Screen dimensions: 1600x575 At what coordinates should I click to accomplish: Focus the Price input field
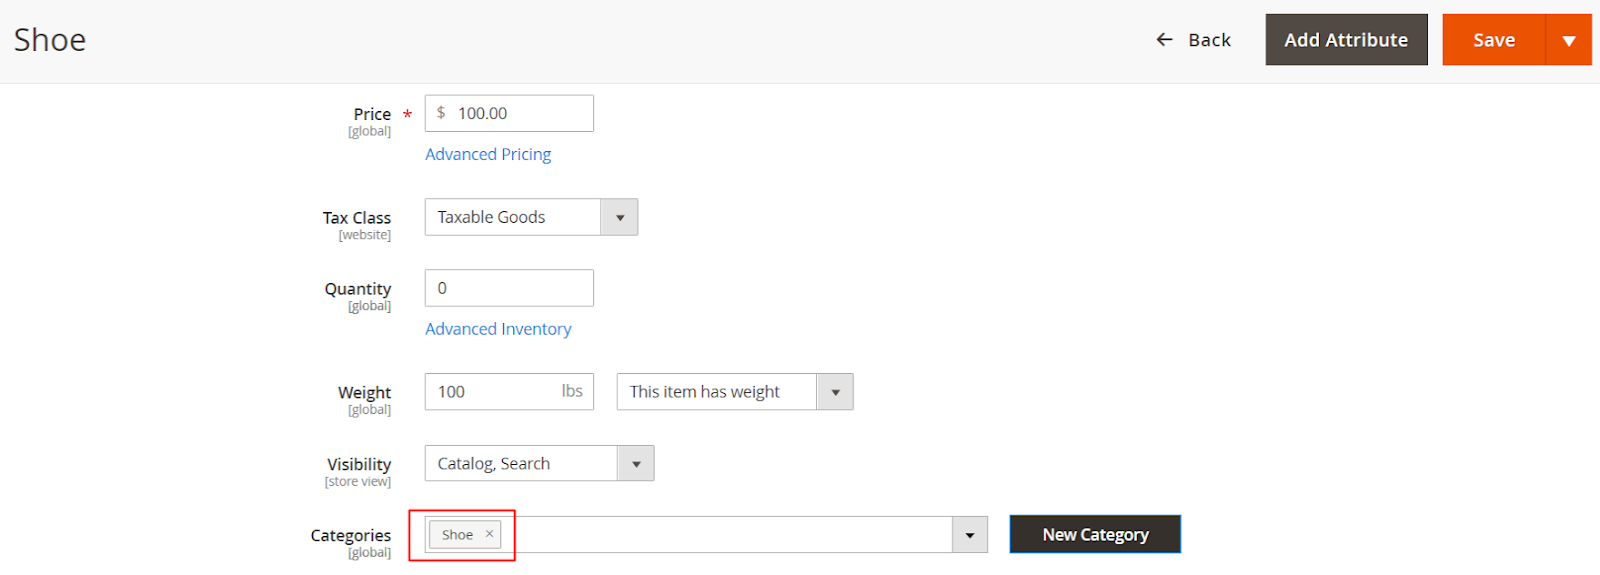coord(520,114)
